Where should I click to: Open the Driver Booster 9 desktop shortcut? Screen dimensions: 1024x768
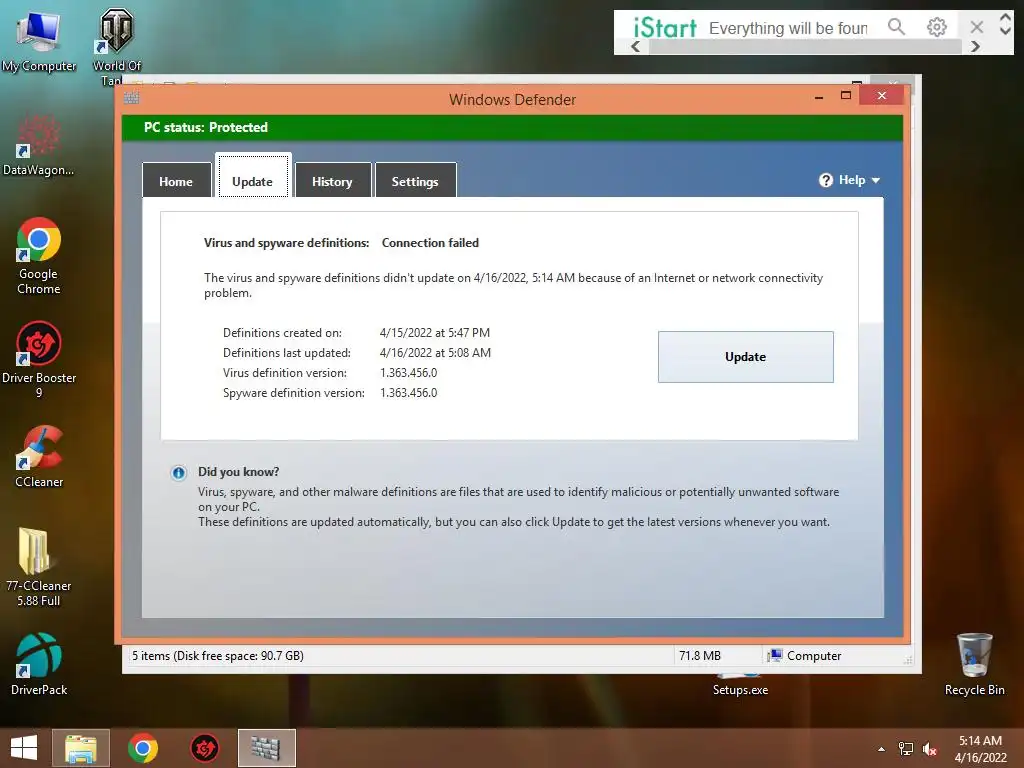point(39,359)
